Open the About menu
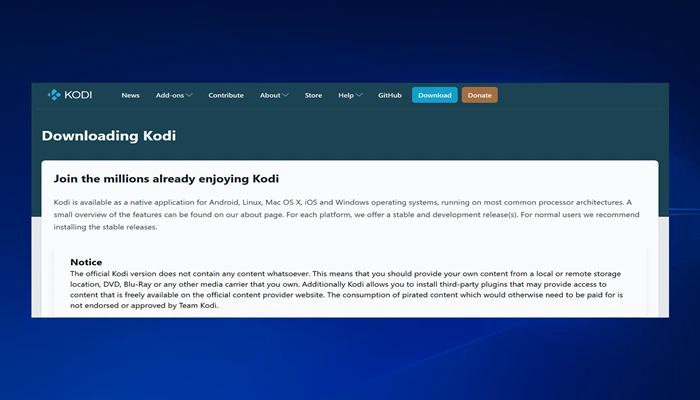700x400 pixels. (x=270, y=95)
